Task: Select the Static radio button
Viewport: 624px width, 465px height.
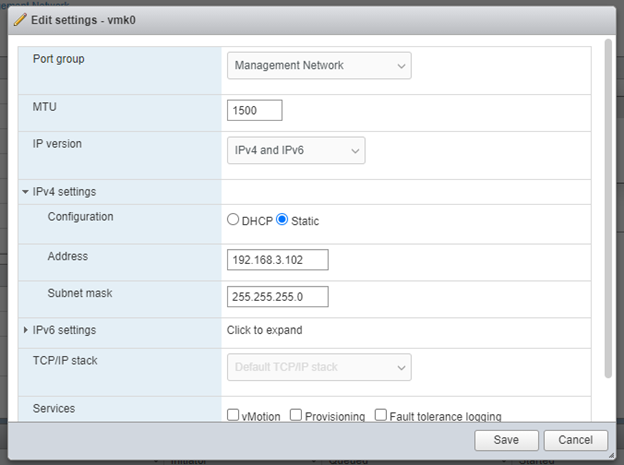Action: [x=282, y=219]
